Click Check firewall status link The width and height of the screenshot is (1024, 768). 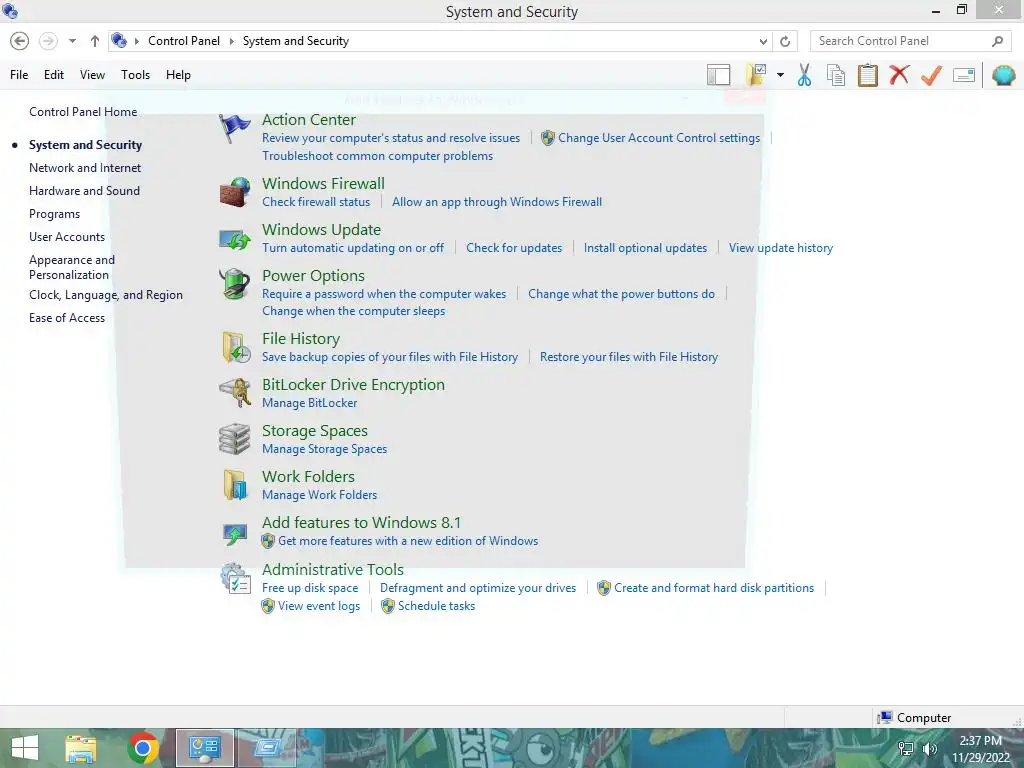pyautogui.click(x=316, y=202)
